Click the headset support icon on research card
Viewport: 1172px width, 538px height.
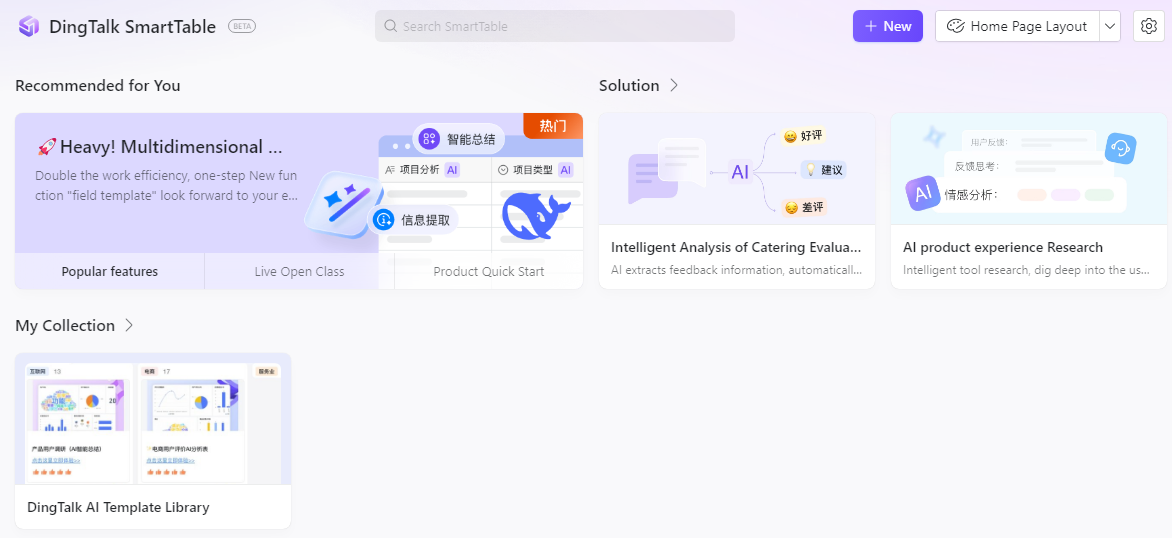(1120, 148)
